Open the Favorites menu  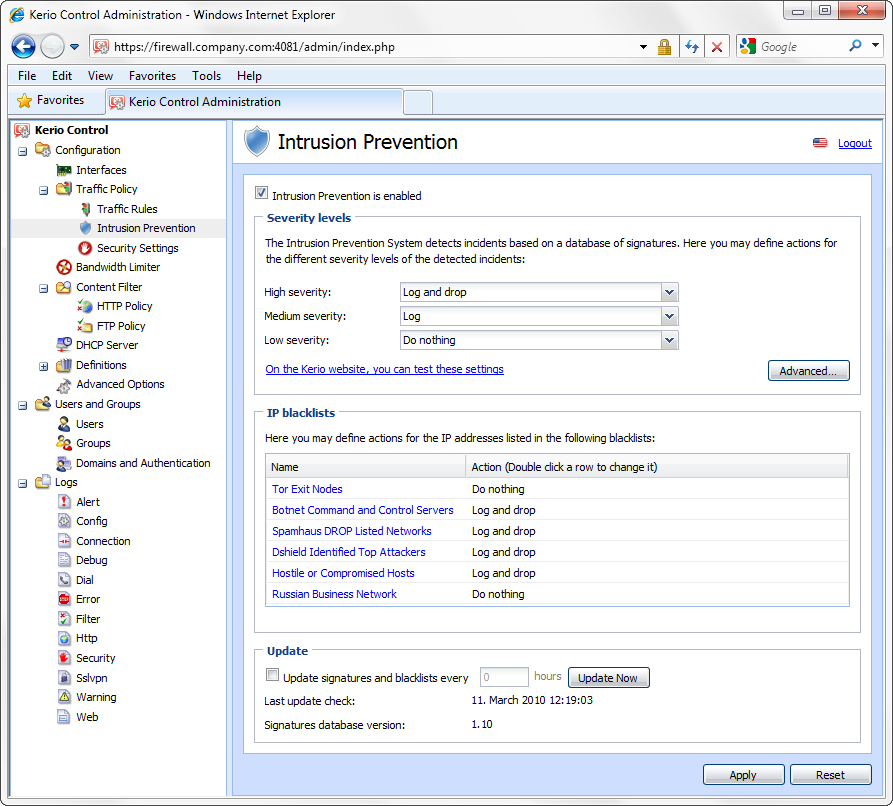tap(152, 76)
